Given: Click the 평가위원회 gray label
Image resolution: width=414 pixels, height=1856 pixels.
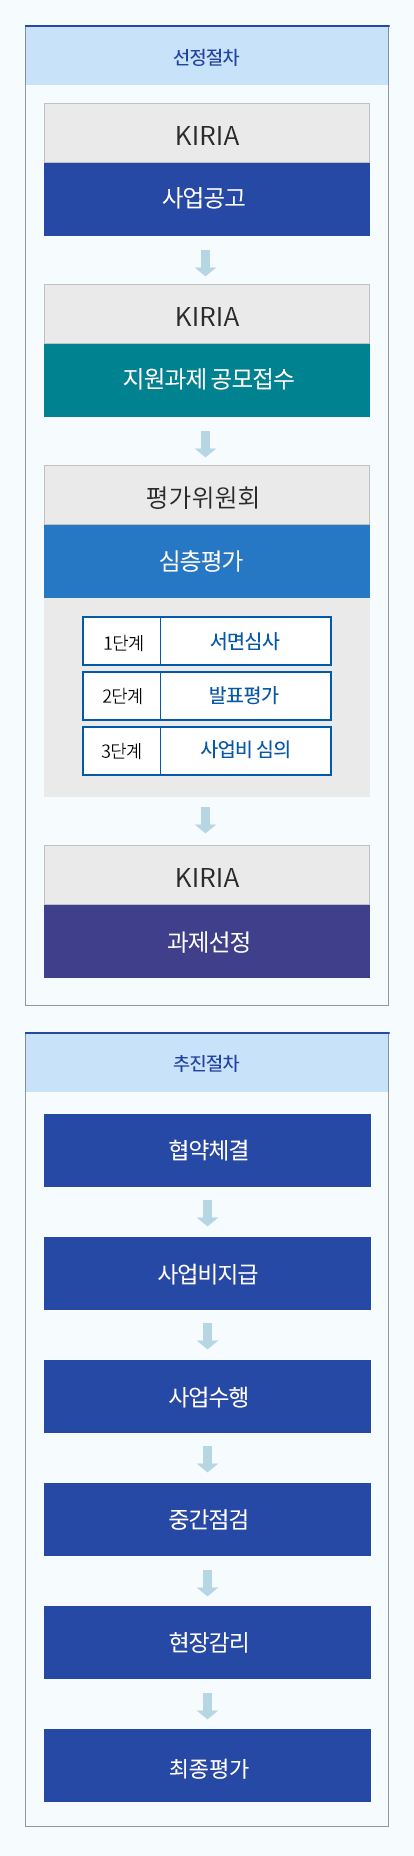Looking at the screenshot, I should coord(207,496).
